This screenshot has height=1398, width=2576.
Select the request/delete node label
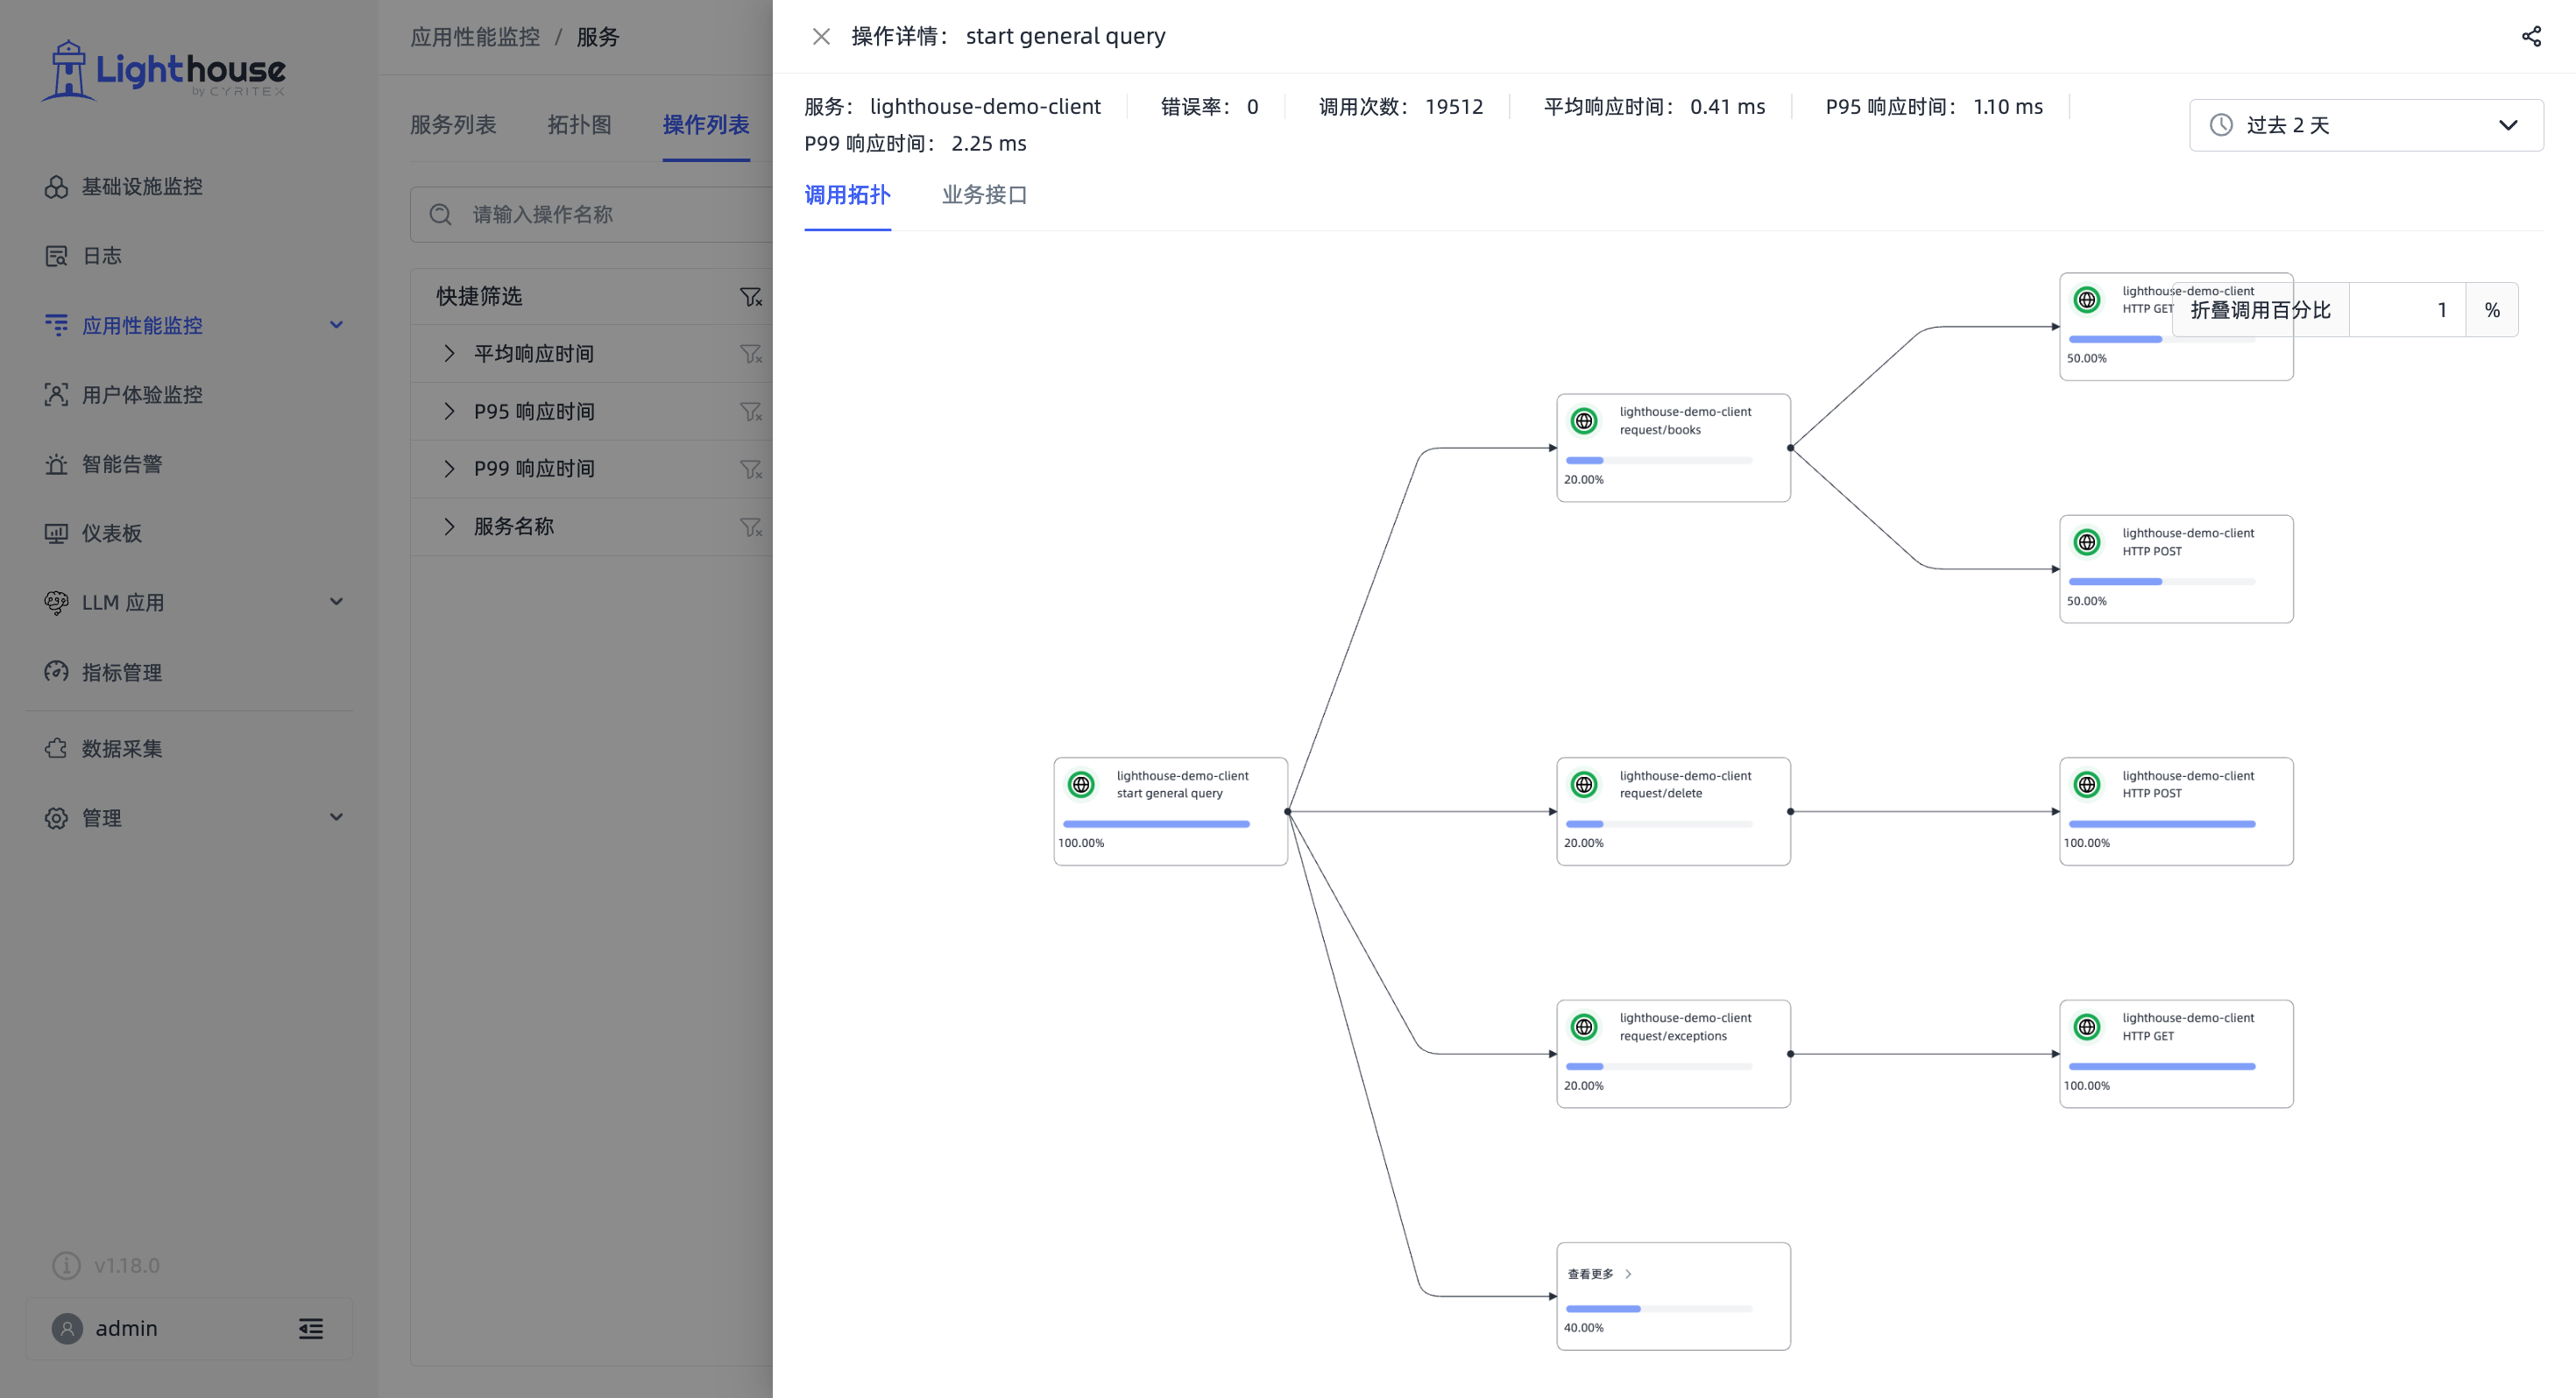coord(1660,793)
